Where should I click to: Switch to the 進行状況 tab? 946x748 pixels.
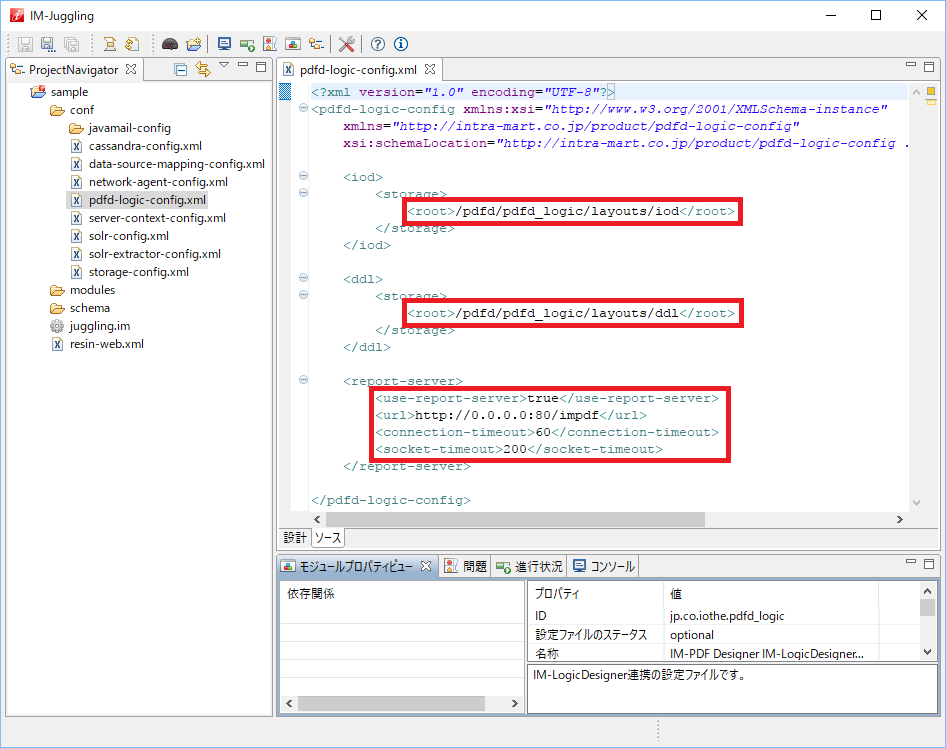tap(529, 566)
